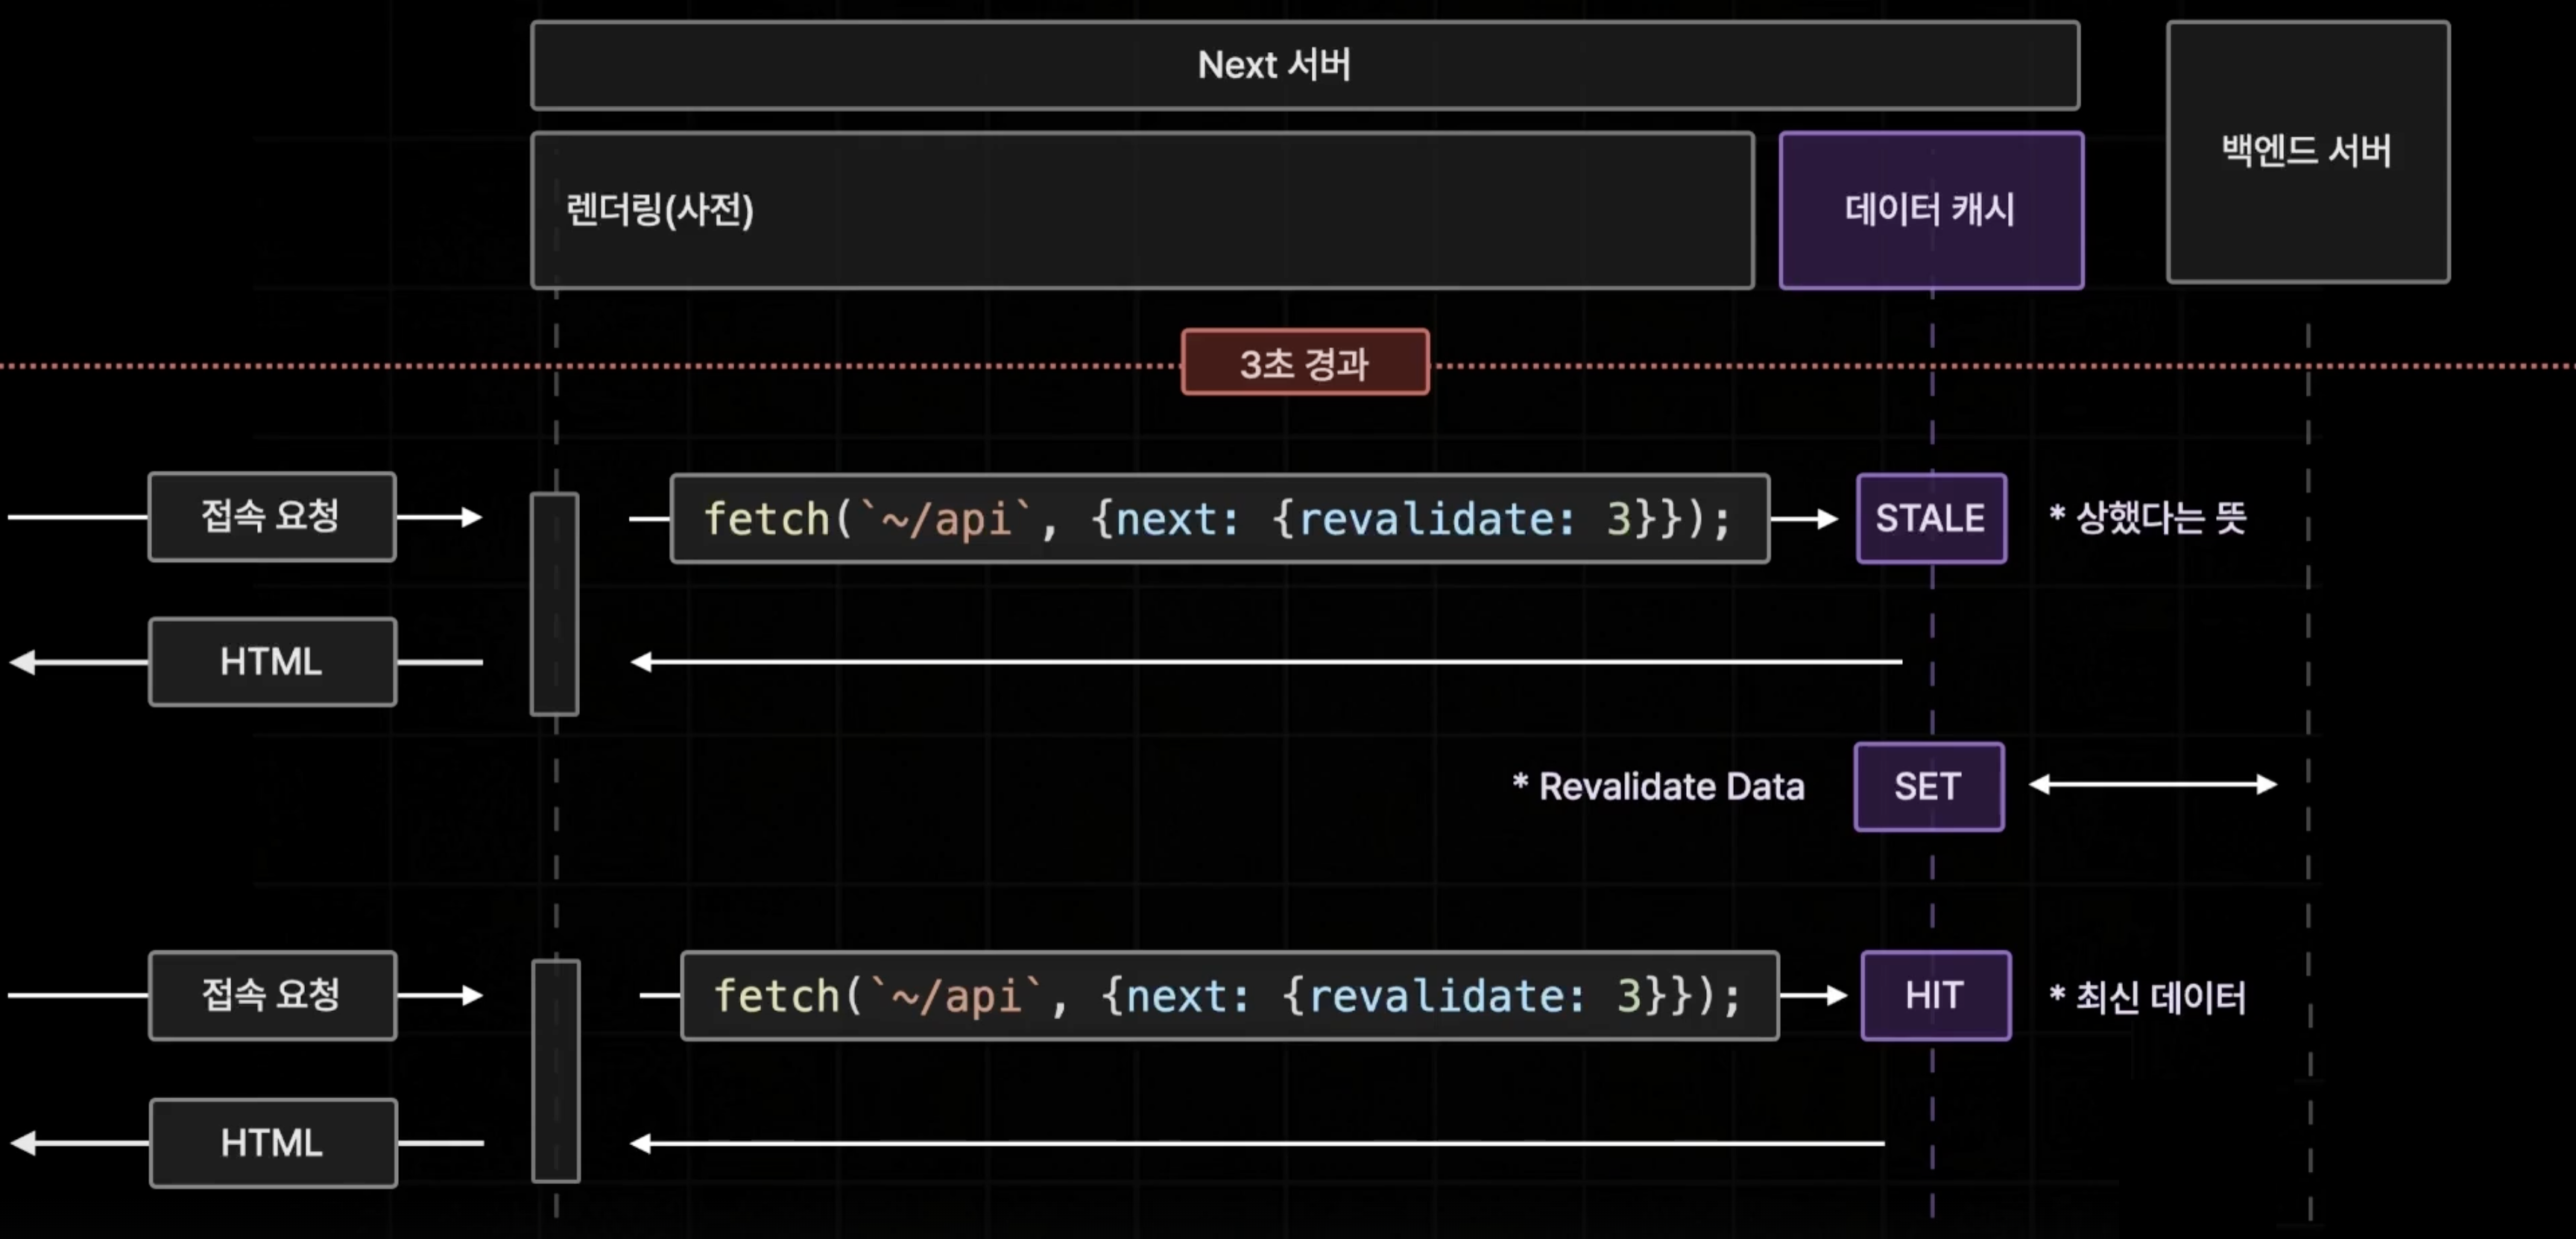The height and width of the screenshot is (1239, 2576).
Task: Select the first fetch revalidate code block
Action: (1219, 519)
